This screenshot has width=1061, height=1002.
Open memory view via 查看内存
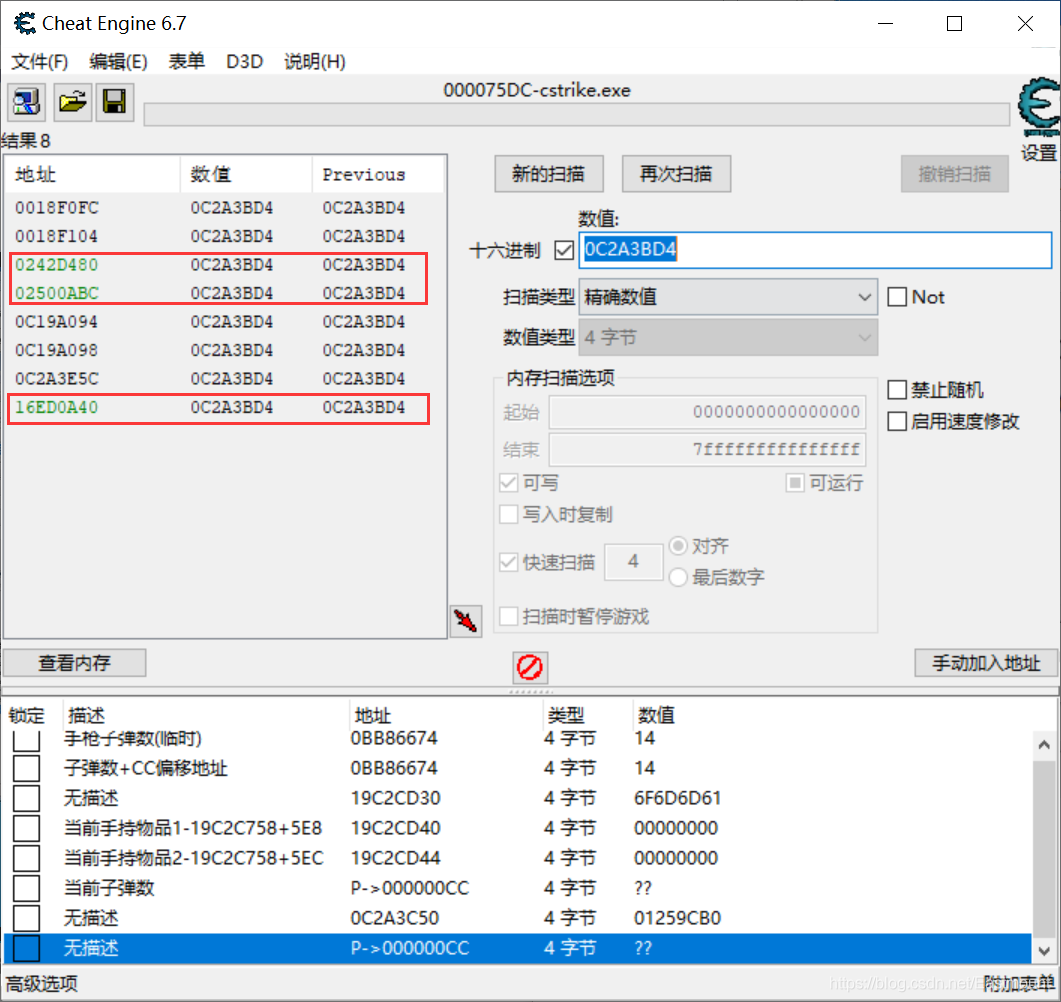74,663
